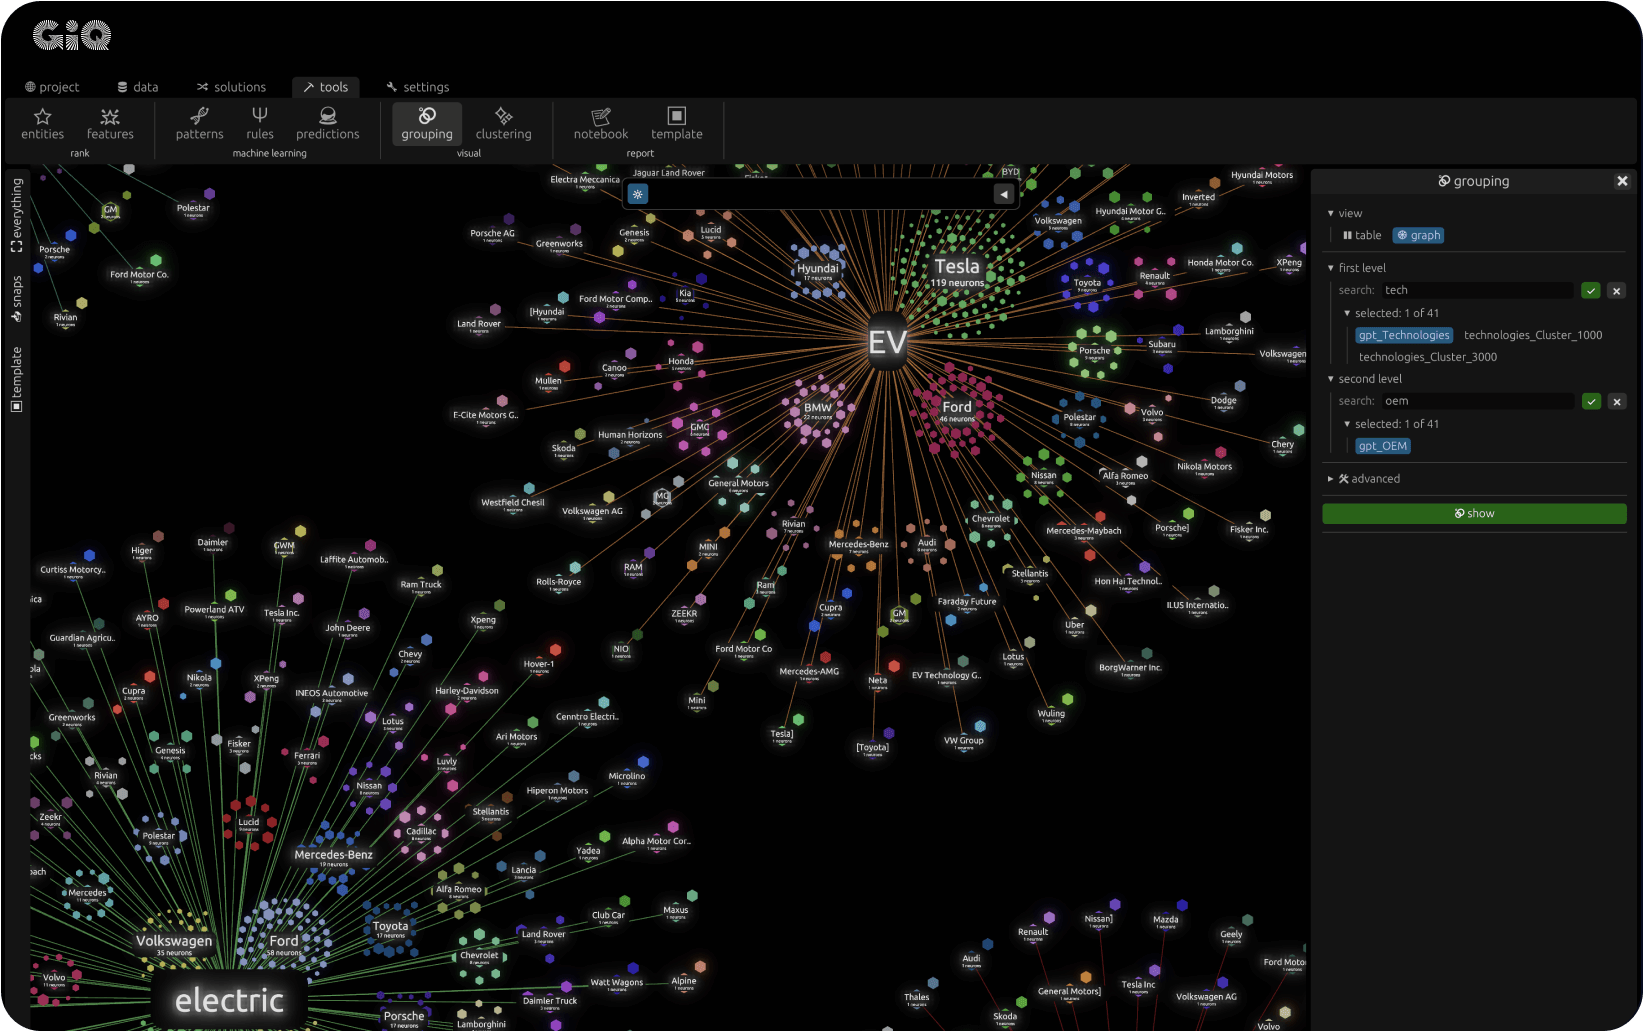Select the INEOS Automotive node
Image resolution: width=1644 pixels, height=1032 pixels.
click(332, 693)
